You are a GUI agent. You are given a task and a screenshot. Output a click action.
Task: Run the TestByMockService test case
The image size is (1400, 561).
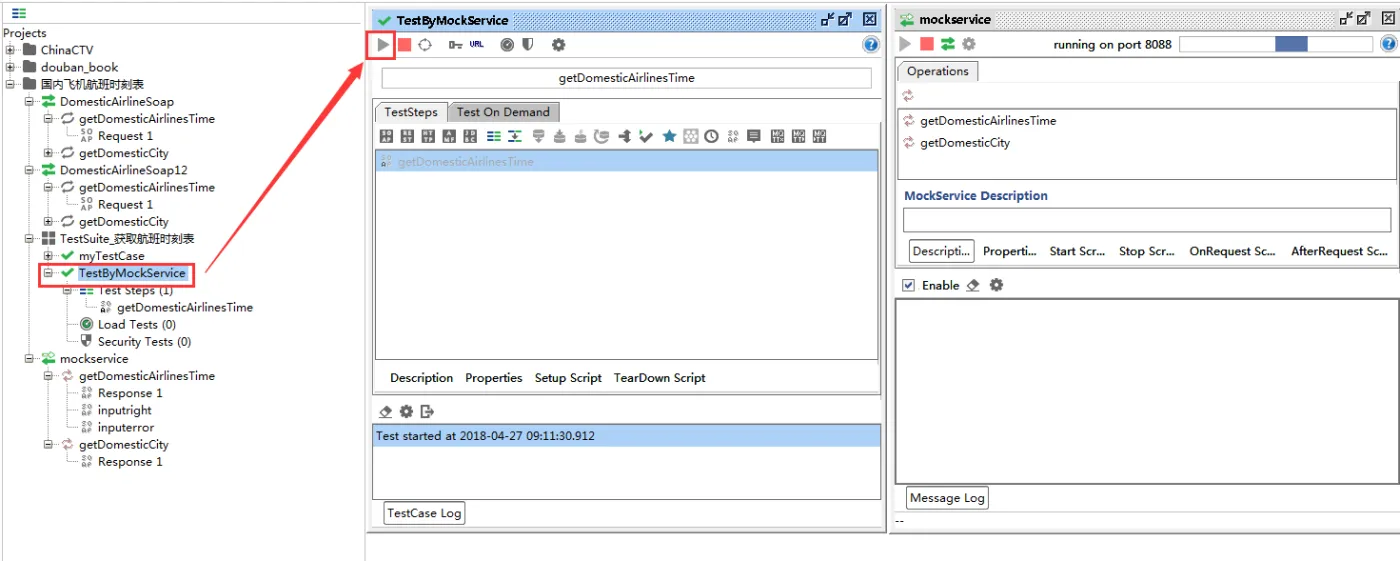coord(383,45)
